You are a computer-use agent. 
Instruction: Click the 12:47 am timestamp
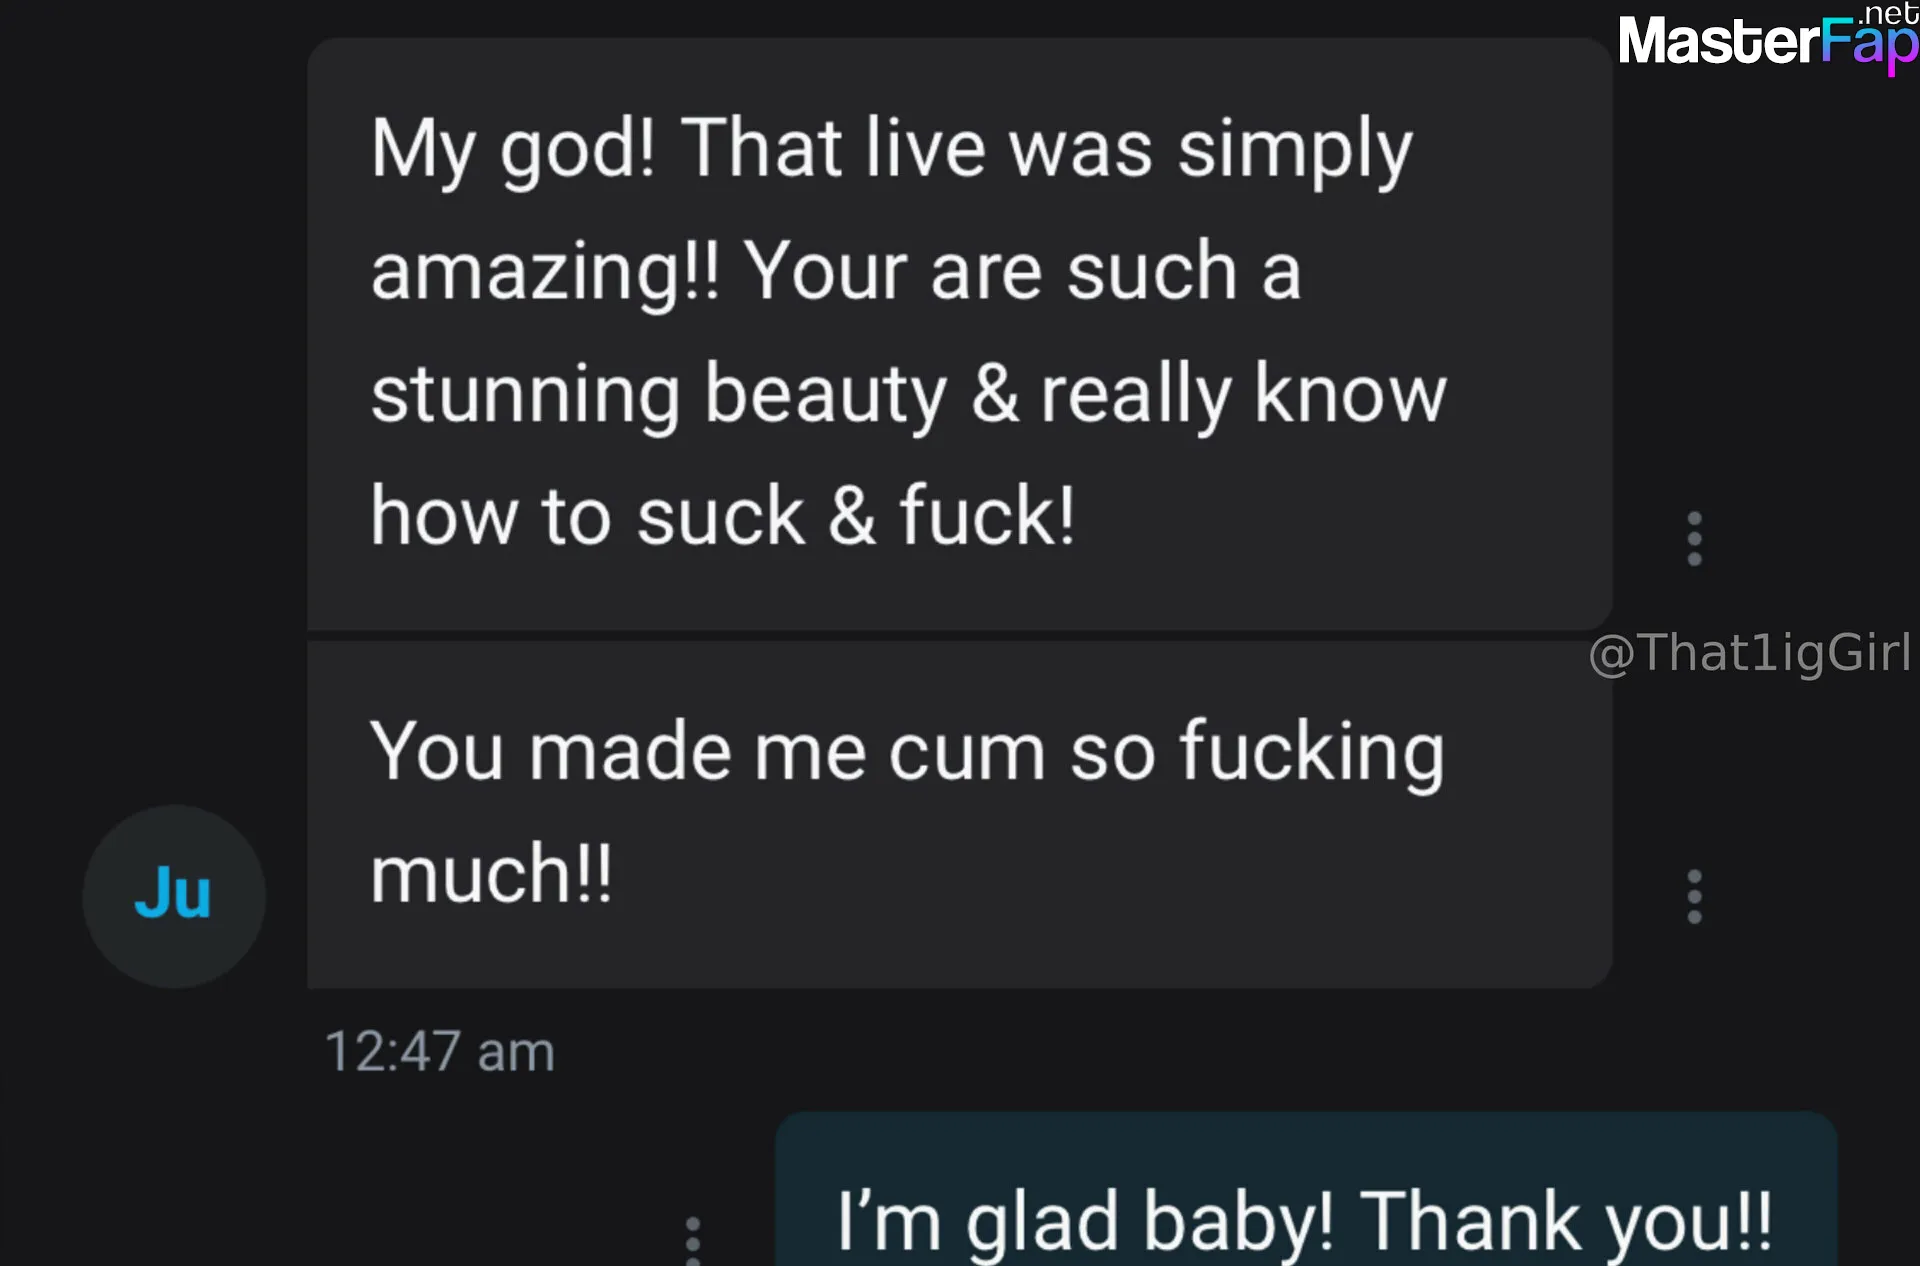(x=439, y=1052)
